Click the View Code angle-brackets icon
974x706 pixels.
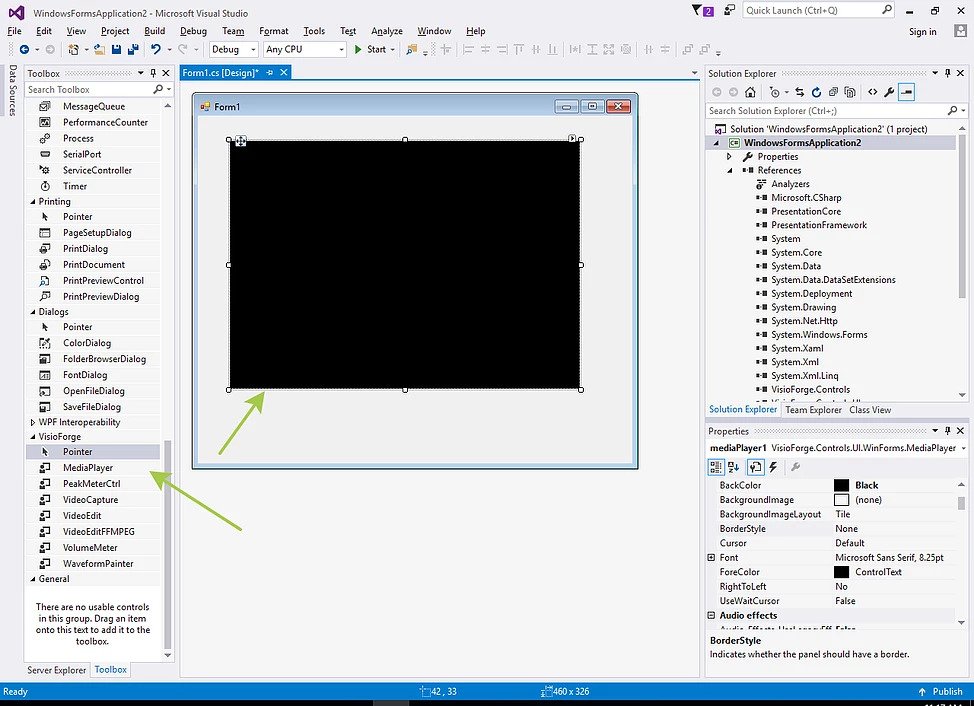[873, 92]
